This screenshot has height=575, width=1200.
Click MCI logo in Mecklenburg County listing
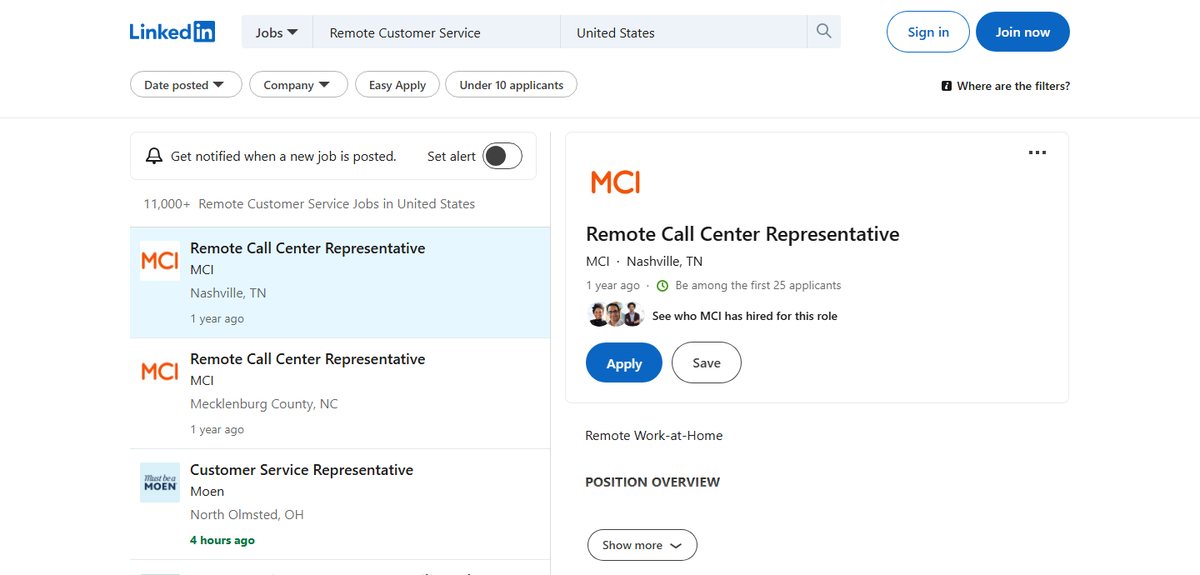[x=160, y=371]
